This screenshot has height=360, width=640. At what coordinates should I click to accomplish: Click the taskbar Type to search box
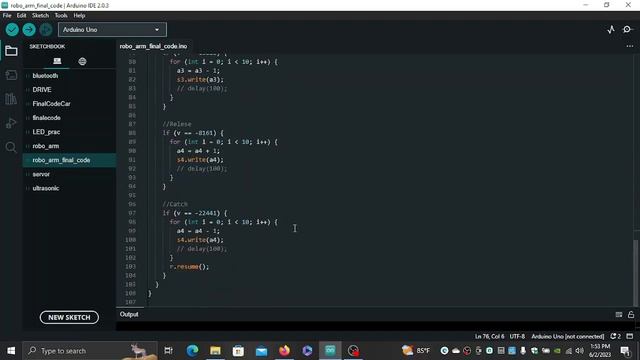[90, 351]
